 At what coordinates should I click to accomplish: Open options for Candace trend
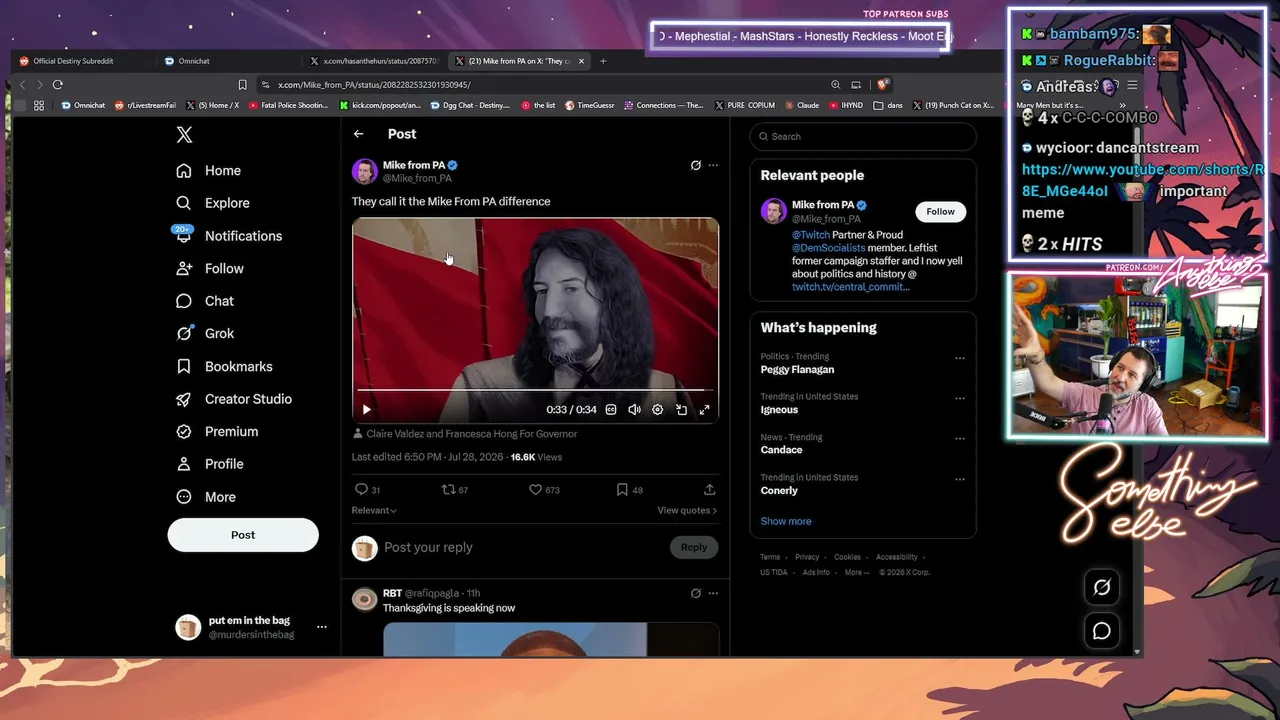[960, 439]
